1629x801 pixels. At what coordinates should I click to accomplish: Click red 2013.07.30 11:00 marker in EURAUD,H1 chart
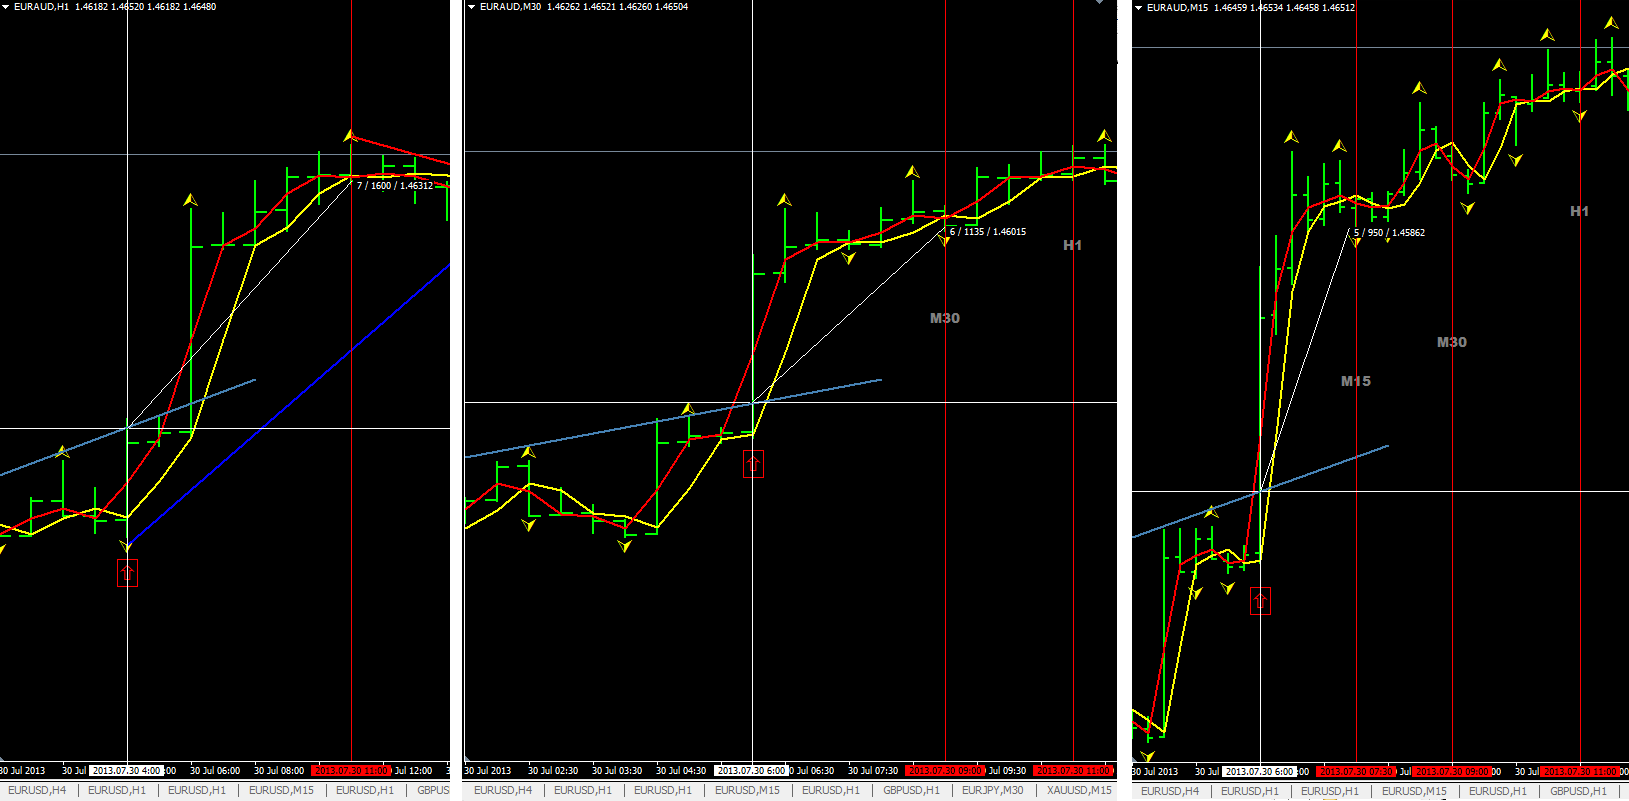(351, 771)
